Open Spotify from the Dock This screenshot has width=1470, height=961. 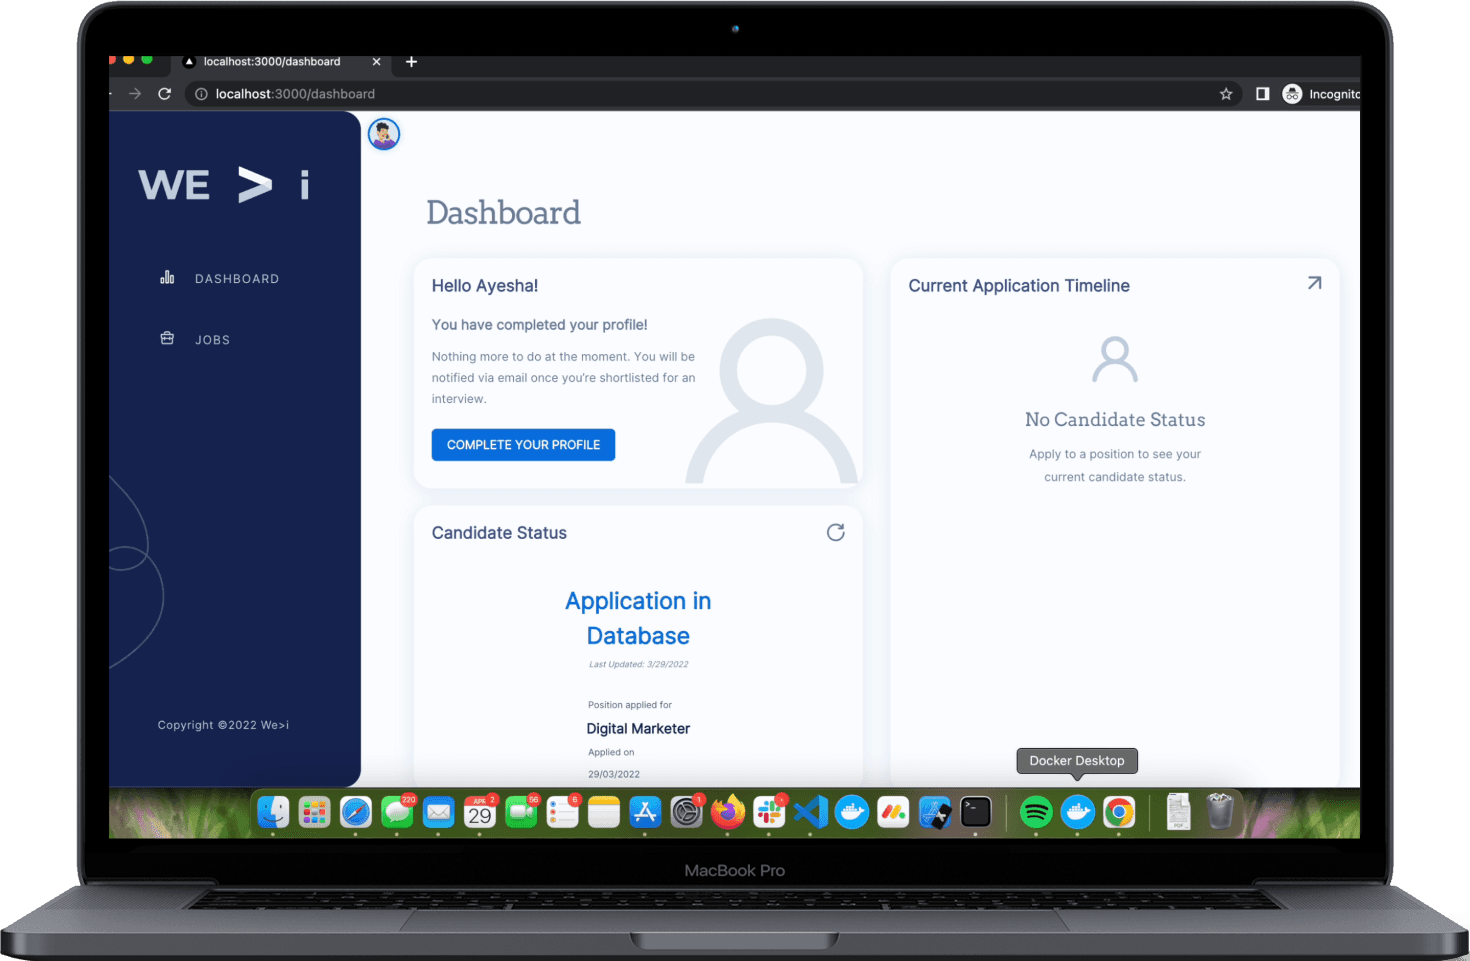[x=1035, y=812]
